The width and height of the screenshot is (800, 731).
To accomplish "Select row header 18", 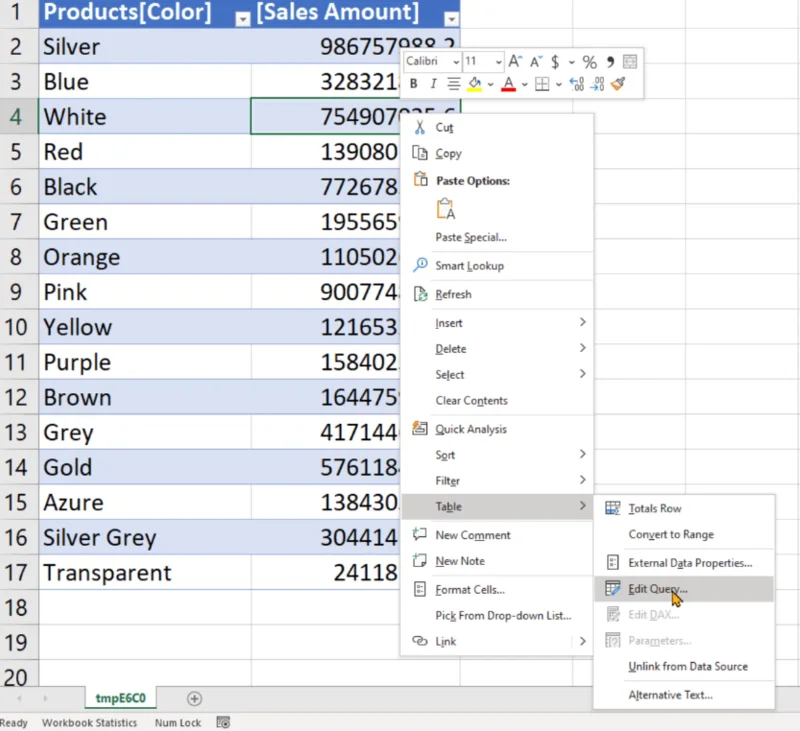I will (x=17, y=608).
